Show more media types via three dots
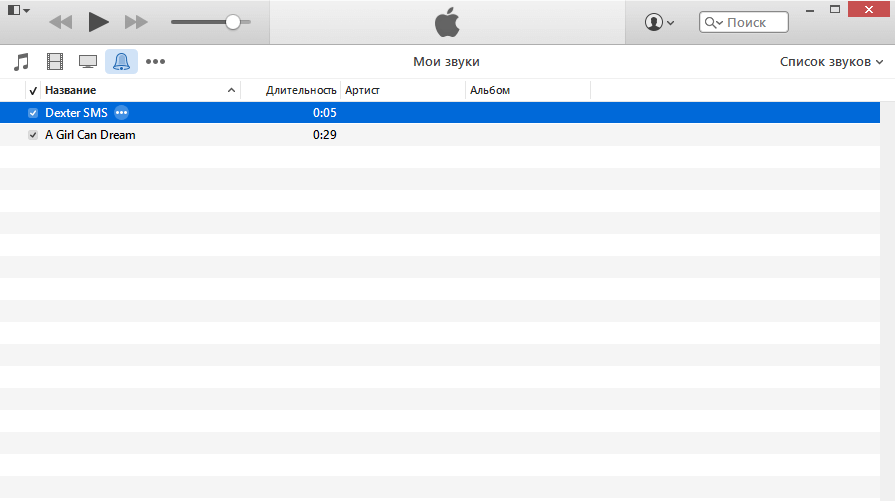Screen dimensions: 895x501 (155, 62)
